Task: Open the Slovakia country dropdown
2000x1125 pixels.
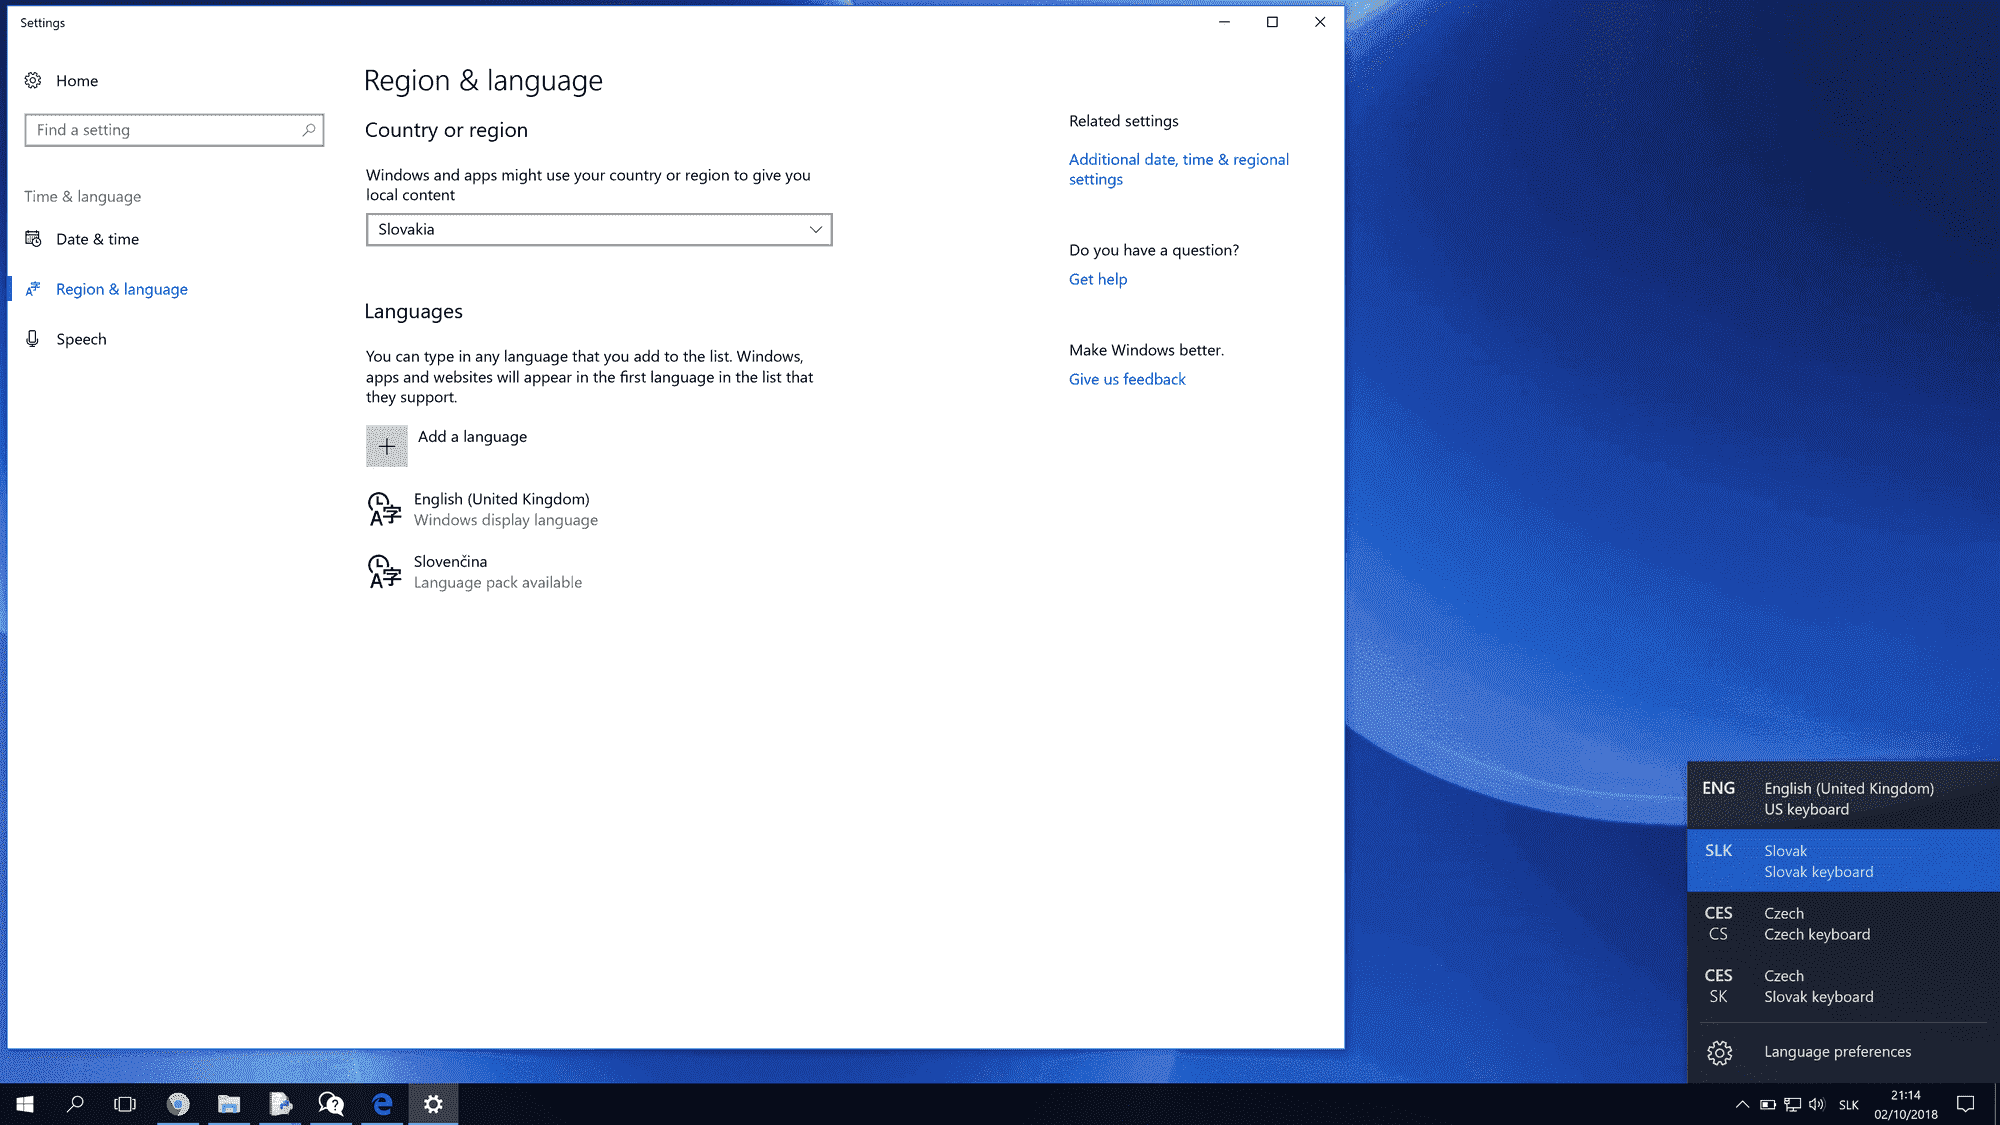Action: pos(599,230)
